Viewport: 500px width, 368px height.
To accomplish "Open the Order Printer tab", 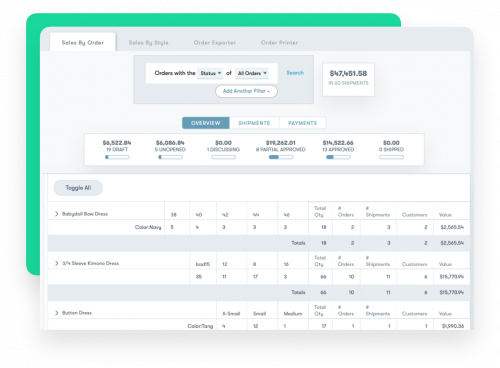I will tap(279, 43).
